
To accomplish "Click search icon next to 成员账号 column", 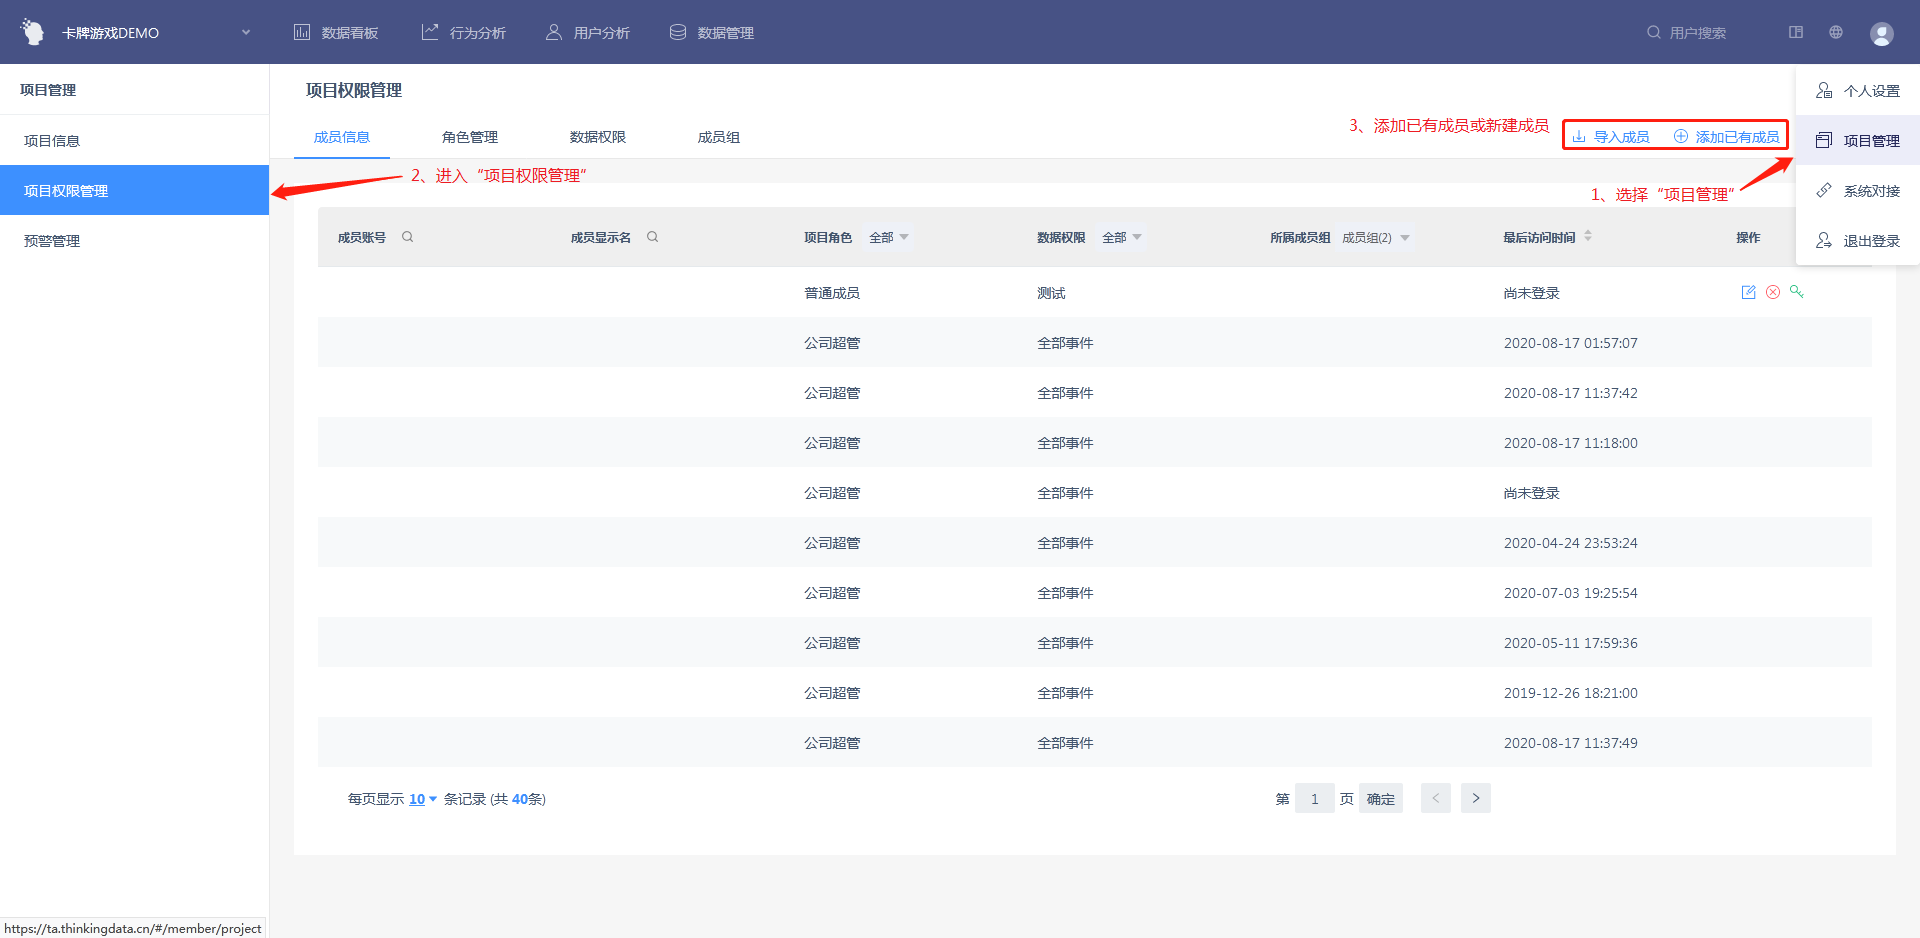I will pyautogui.click(x=407, y=237).
